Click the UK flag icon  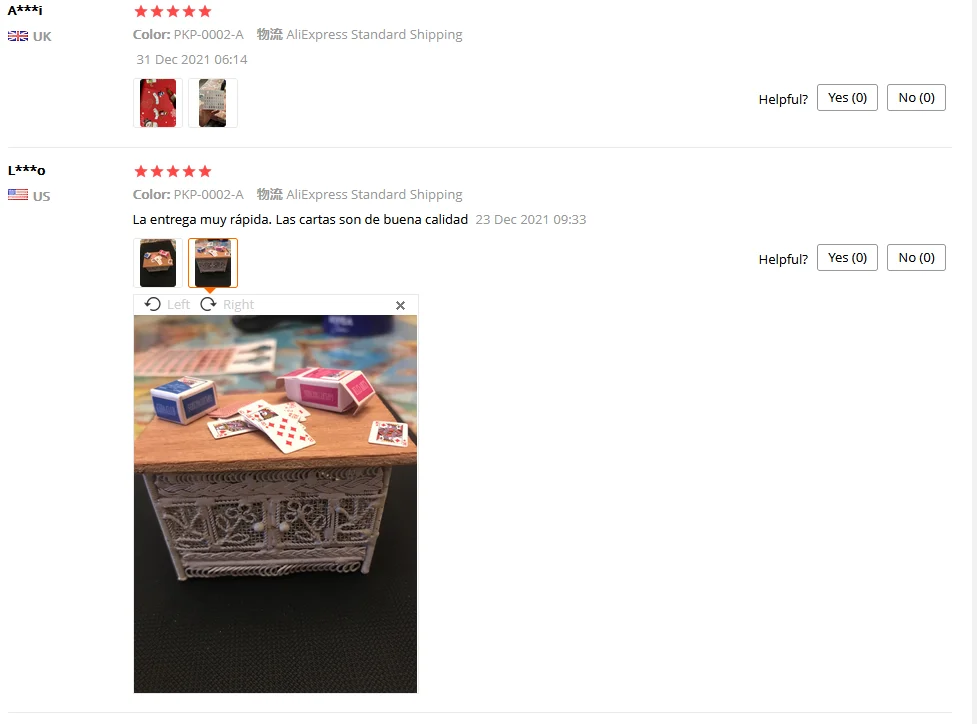point(17,36)
